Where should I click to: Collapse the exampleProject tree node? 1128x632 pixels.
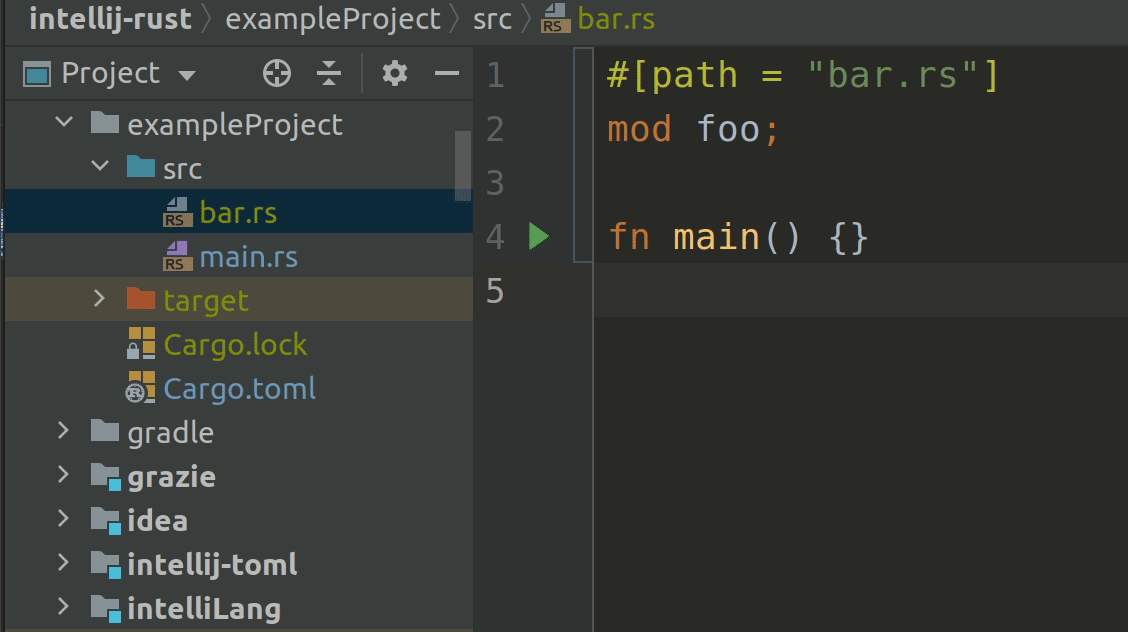(64, 122)
